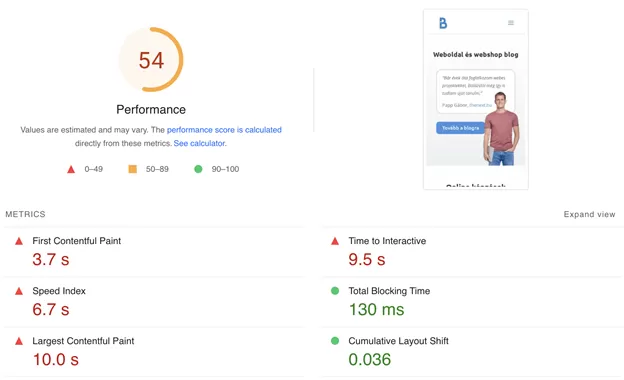Screen dimensions: 624x380
Task: Click the red triangle legend icon for 0–49
Action: 71,170
